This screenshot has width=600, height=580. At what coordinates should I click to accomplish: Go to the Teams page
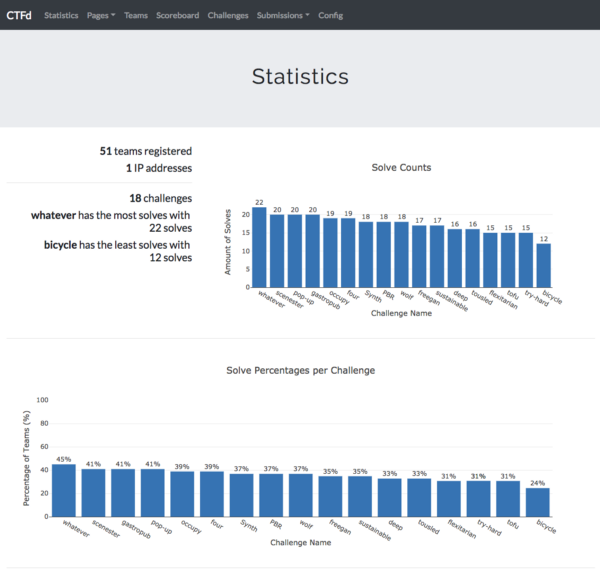click(x=136, y=15)
